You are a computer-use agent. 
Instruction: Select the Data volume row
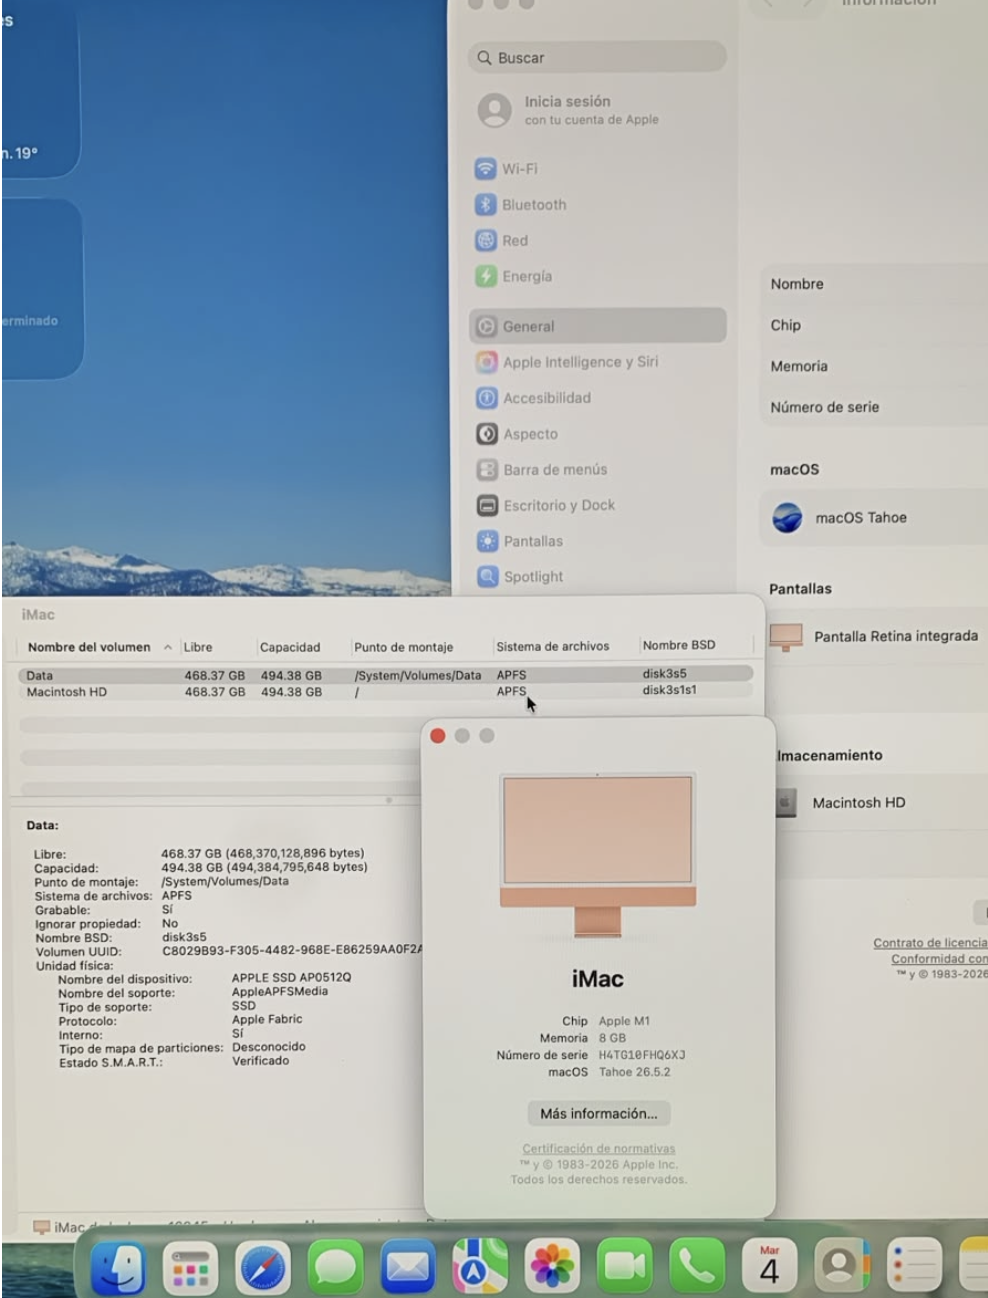pos(385,675)
